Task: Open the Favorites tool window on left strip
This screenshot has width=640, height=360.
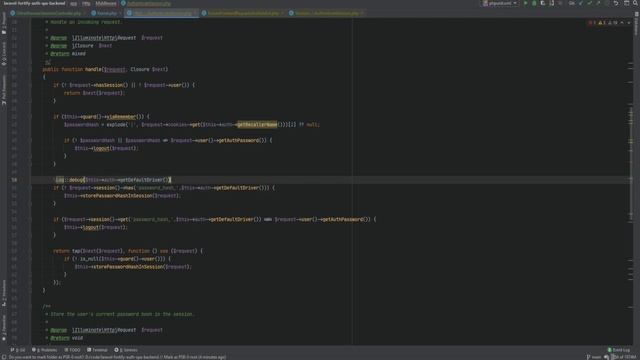Action: pyautogui.click(x=4, y=329)
